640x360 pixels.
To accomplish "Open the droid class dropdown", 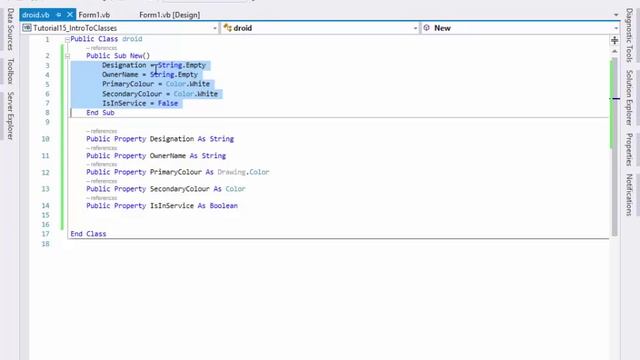I will point(415,28).
